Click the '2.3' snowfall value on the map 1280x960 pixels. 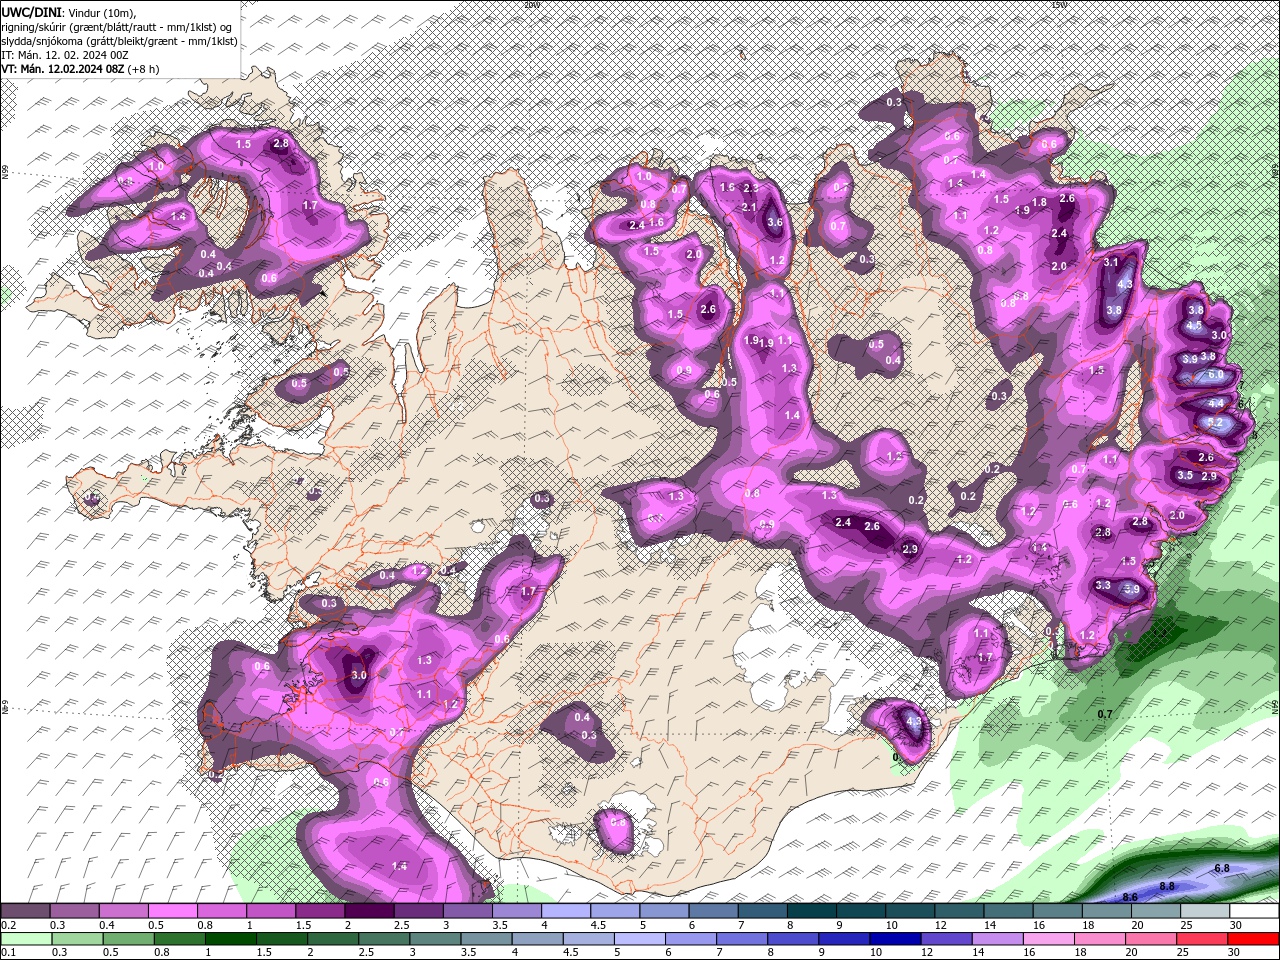751,188
